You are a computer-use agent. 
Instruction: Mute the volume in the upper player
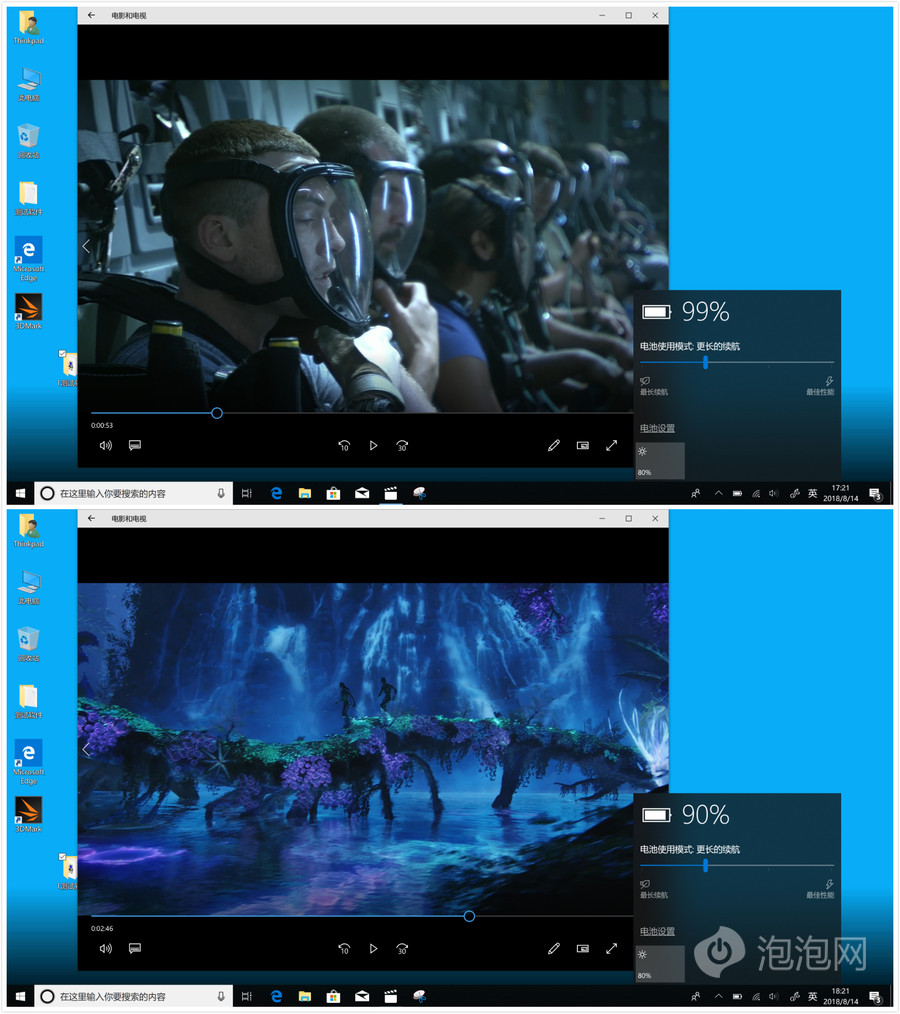pos(105,445)
